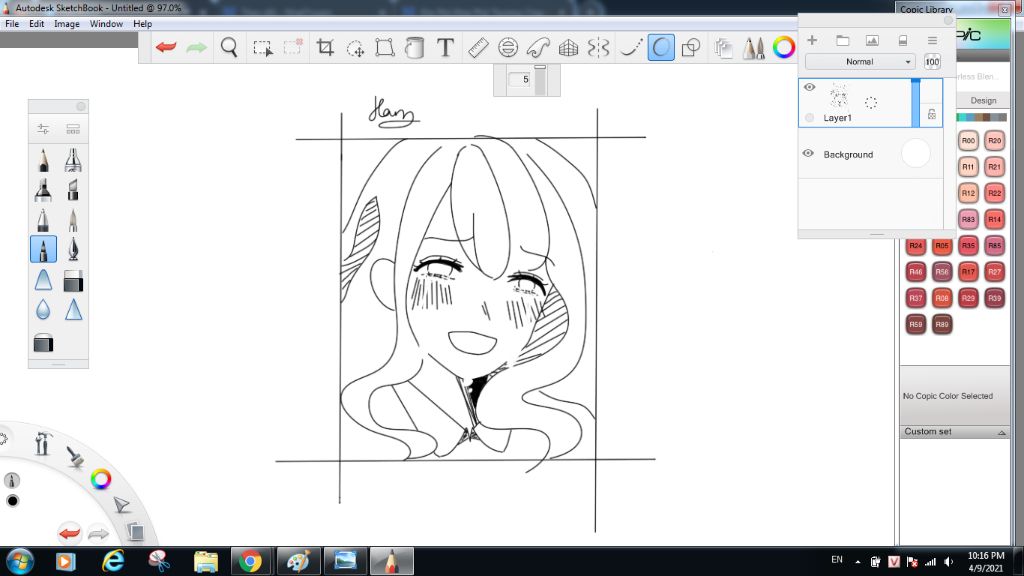This screenshot has width=1024, height=576.
Task: Select the Quick Transform tool
Action: coord(355,48)
